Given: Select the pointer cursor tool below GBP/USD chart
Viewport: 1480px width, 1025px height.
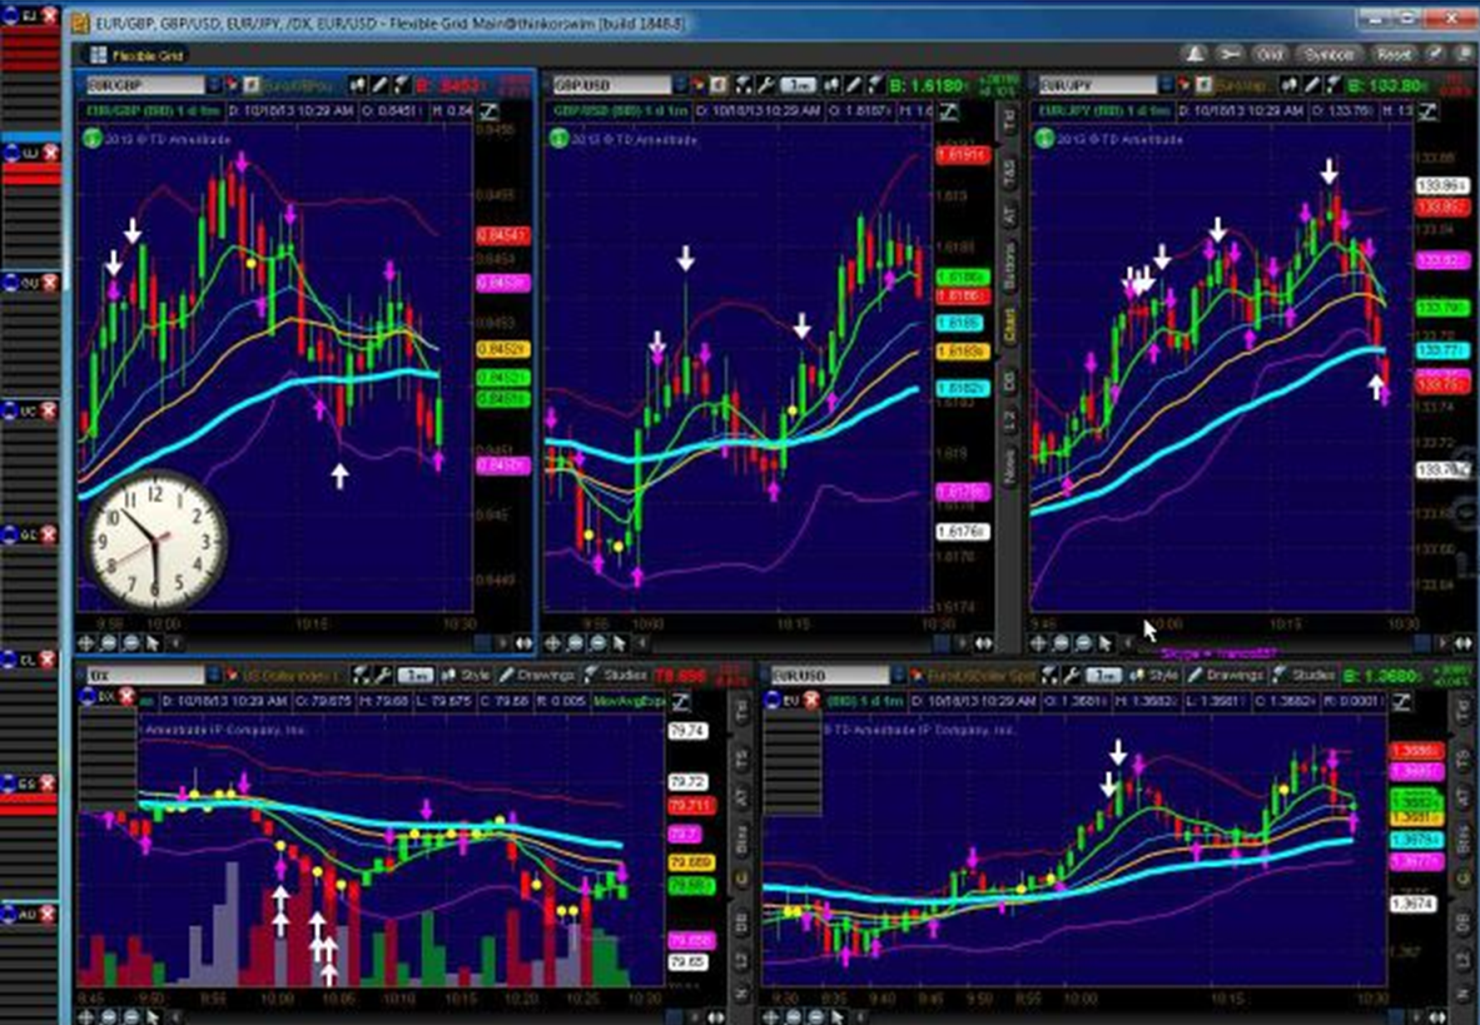Looking at the screenshot, I should click(x=619, y=643).
